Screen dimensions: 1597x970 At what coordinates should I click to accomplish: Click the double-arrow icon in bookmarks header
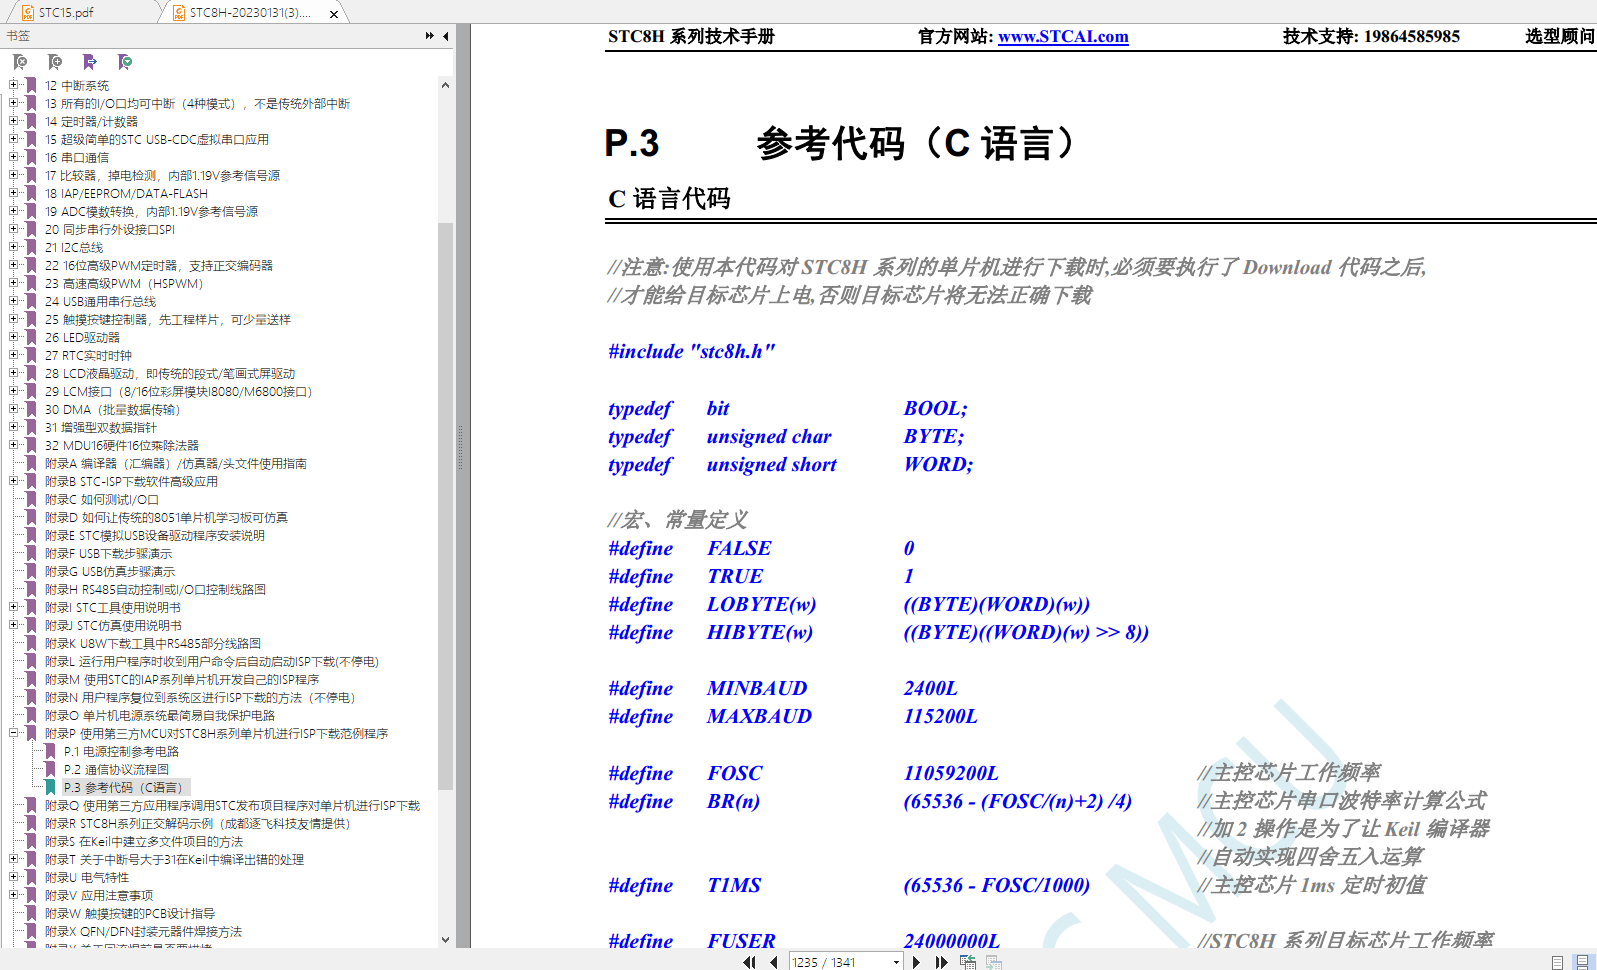(430, 36)
